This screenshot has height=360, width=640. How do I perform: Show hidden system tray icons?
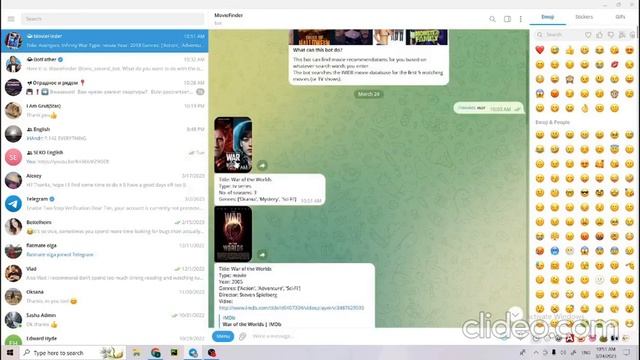point(536,352)
